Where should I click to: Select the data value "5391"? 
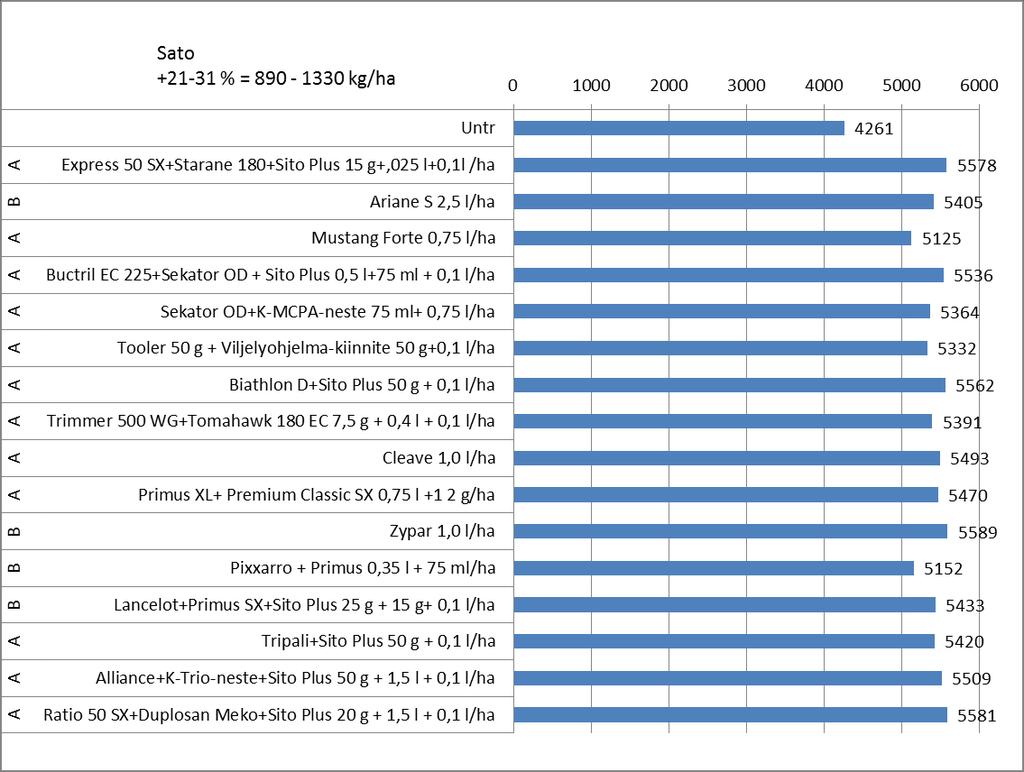point(962,423)
